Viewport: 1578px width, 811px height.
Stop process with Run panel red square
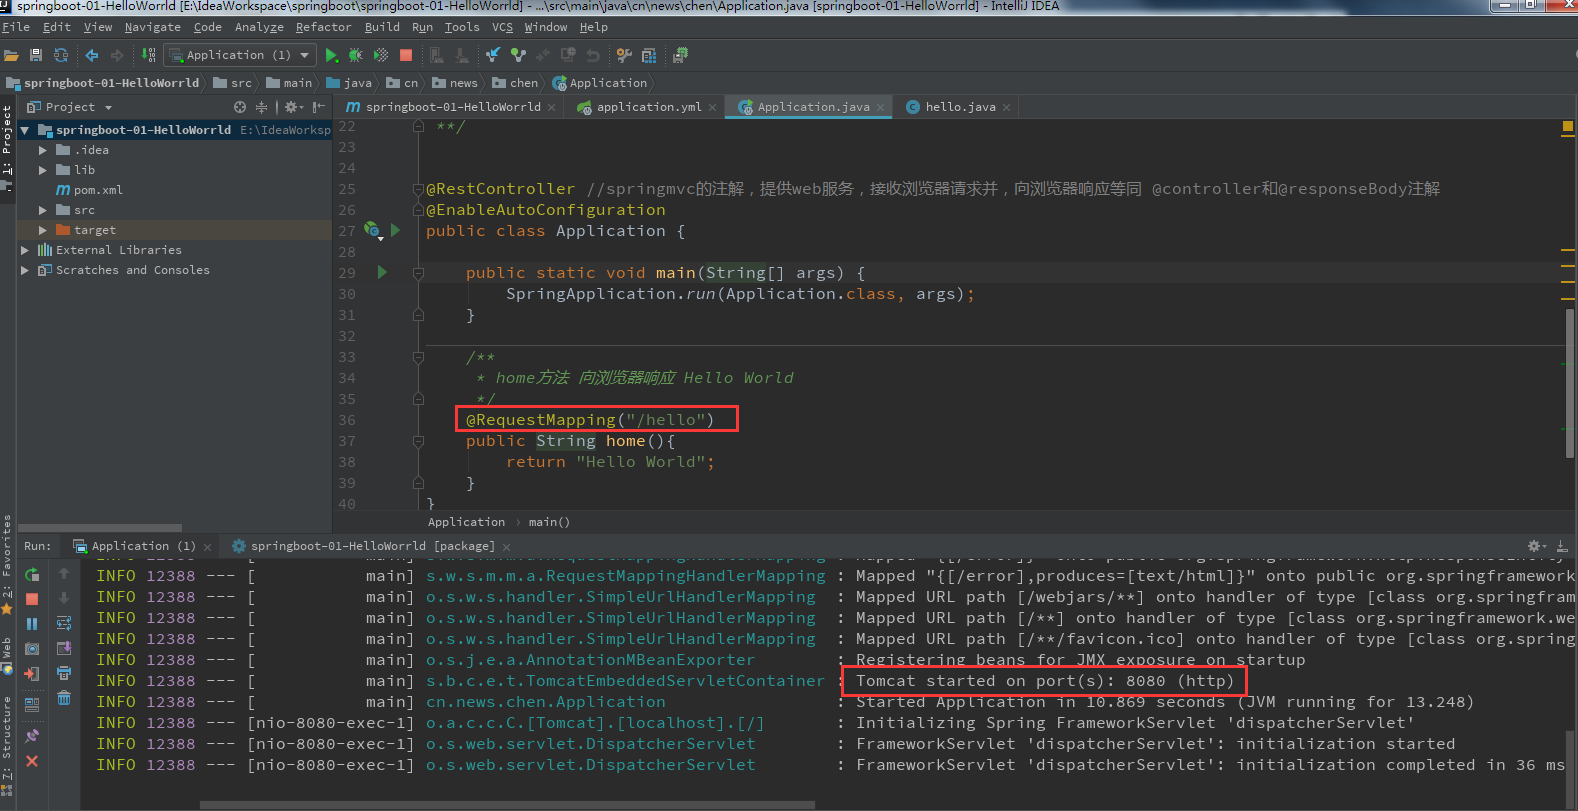32,598
